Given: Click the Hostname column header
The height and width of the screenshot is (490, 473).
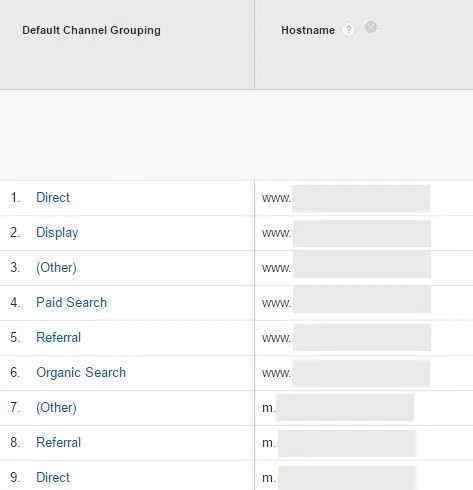Looking at the screenshot, I should tap(308, 30).
